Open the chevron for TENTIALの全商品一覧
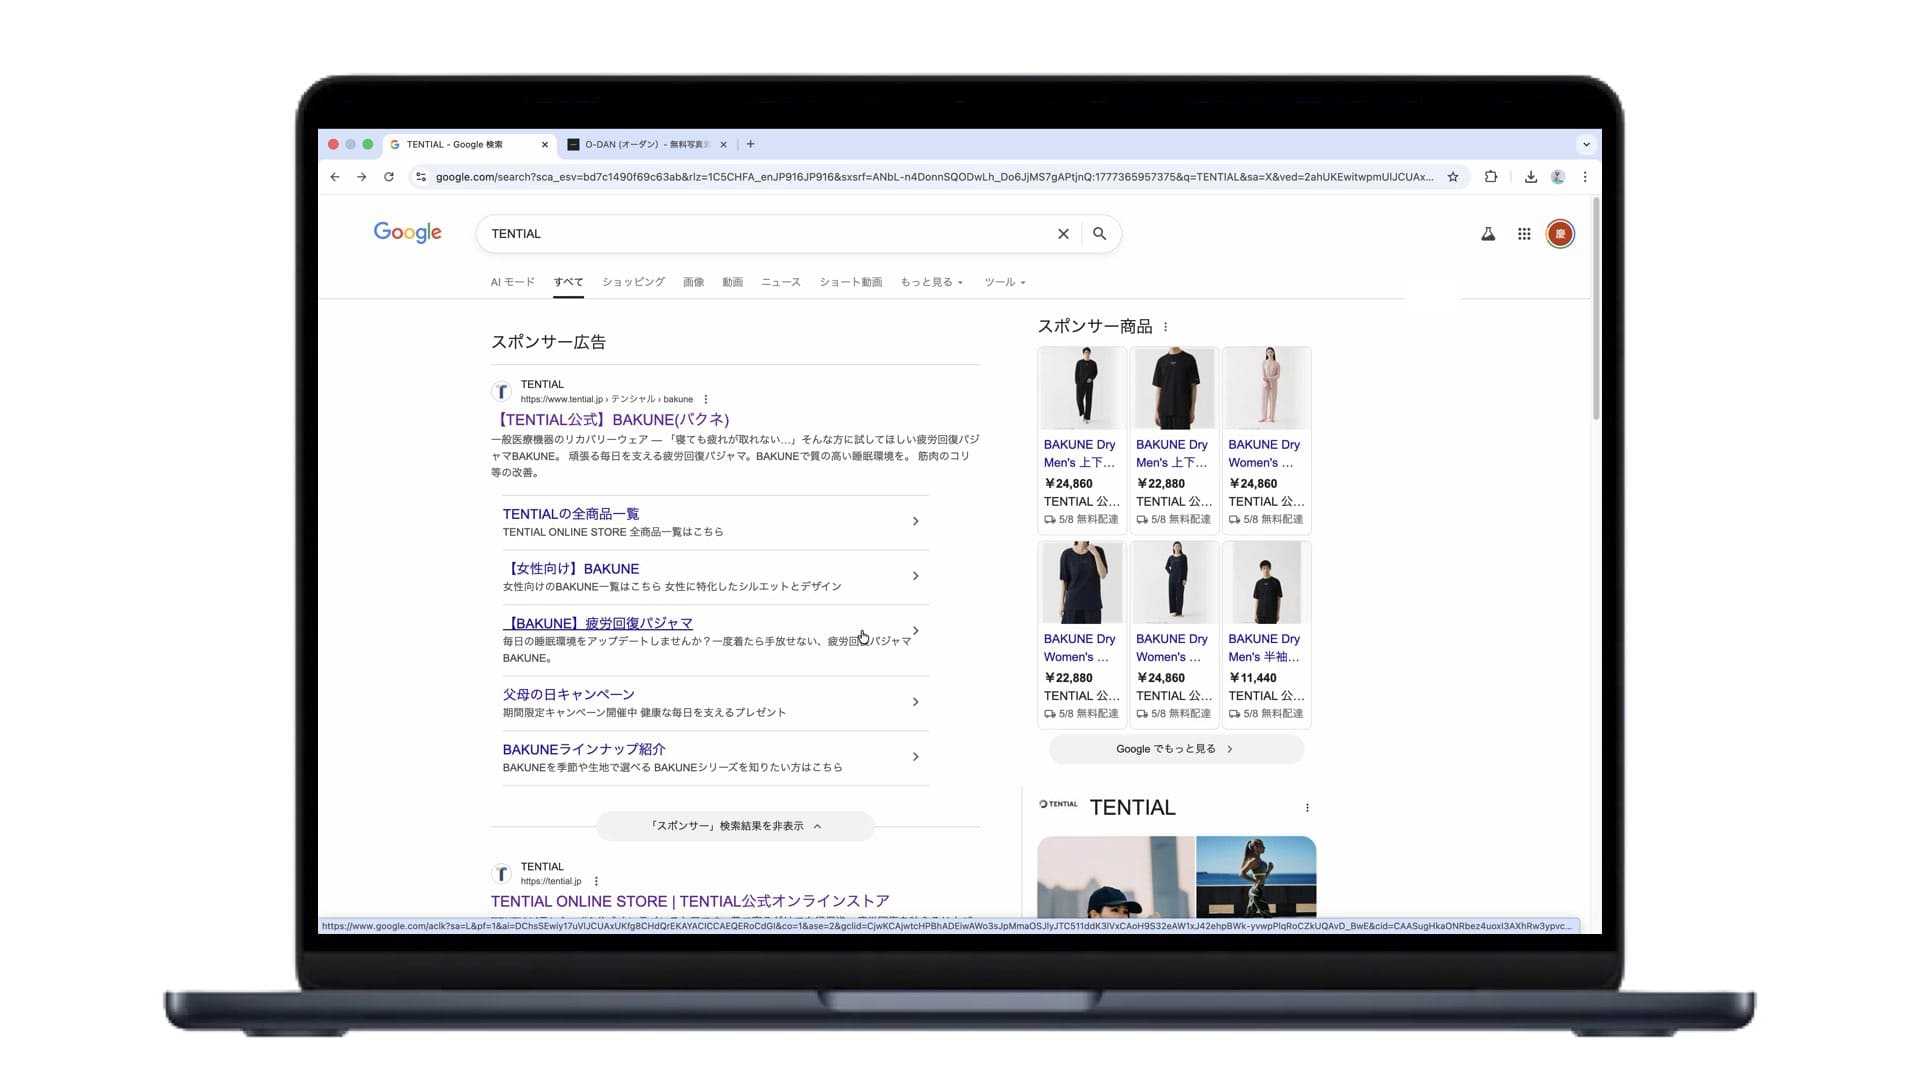The width and height of the screenshot is (1920, 1080). pyautogui.click(x=915, y=521)
